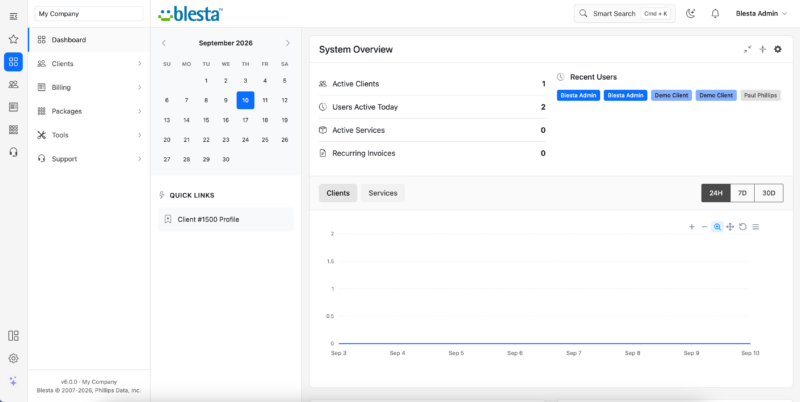This screenshot has width=800, height=402.
Task: Select the 24H time range
Action: point(716,193)
